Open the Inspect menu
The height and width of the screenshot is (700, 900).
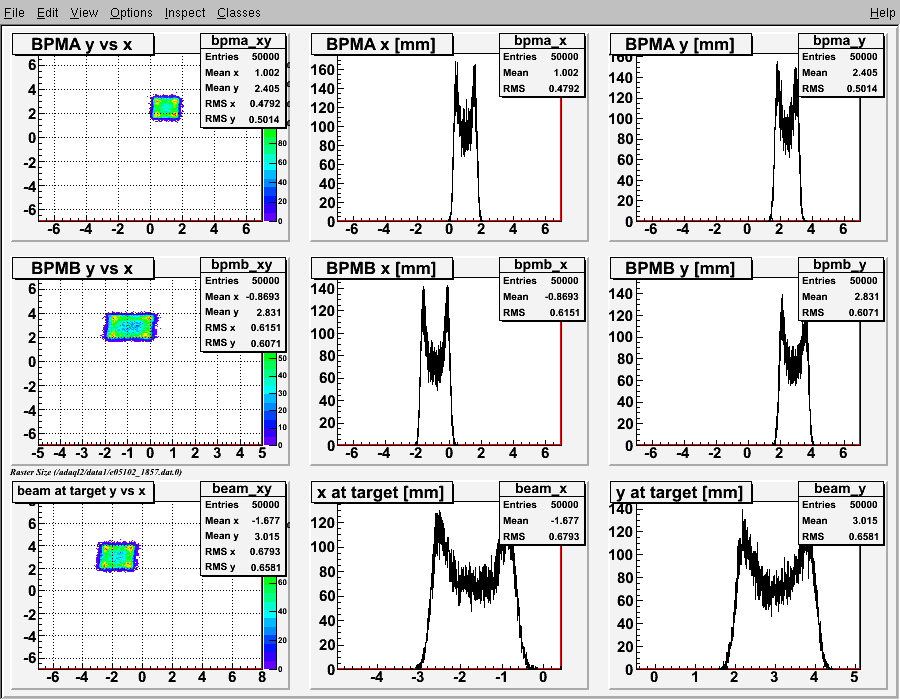coord(184,12)
